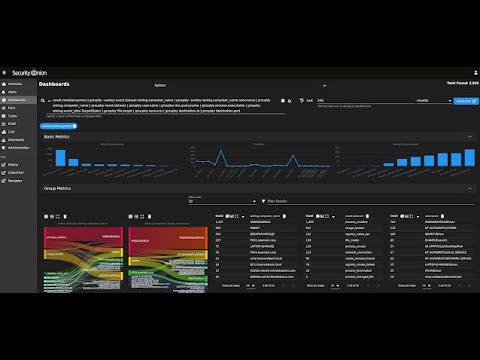Toggle the clock icon to absolute time
Viewport: 480px width, 360px height.
point(301,100)
